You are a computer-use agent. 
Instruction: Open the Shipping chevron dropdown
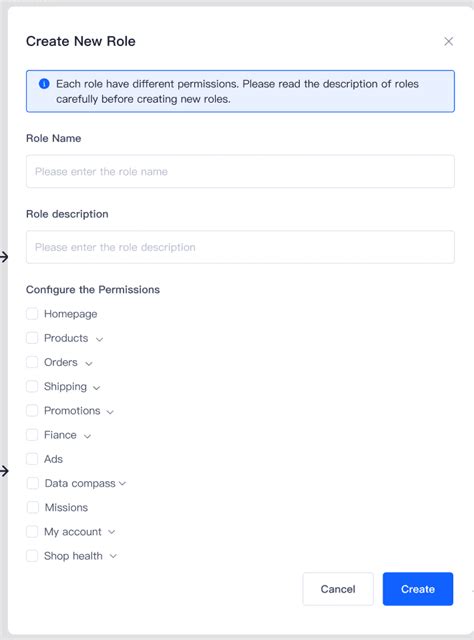coord(96,388)
